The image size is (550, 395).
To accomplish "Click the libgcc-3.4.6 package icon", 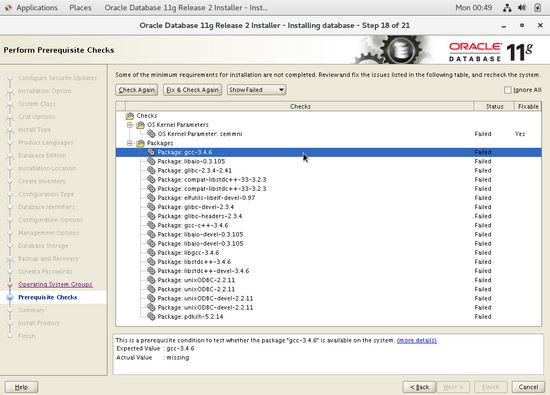I will [151, 253].
